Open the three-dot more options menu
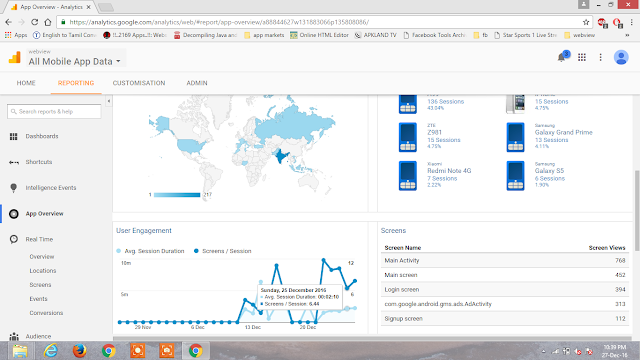 [600, 58]
